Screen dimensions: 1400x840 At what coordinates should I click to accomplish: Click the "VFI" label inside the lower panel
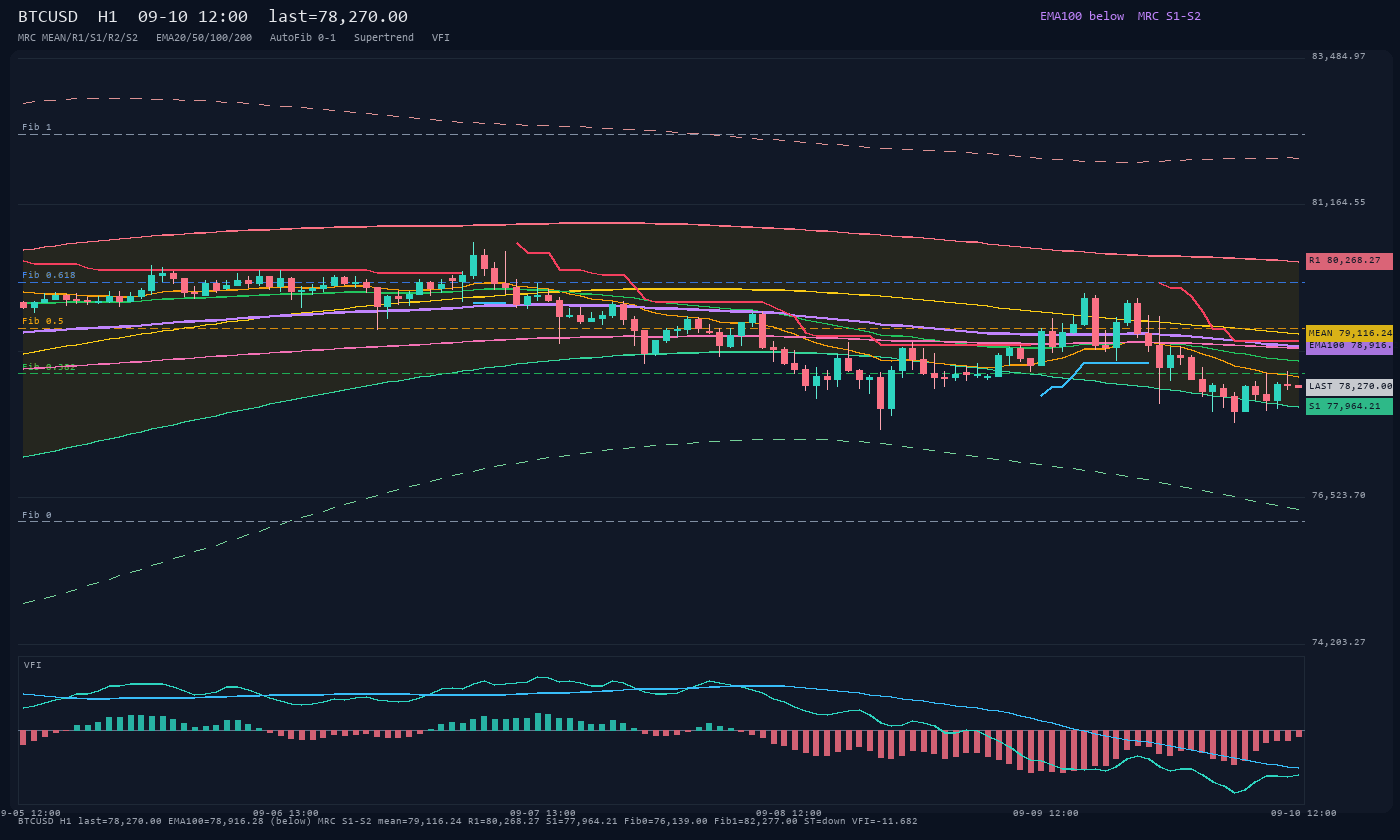33,665
